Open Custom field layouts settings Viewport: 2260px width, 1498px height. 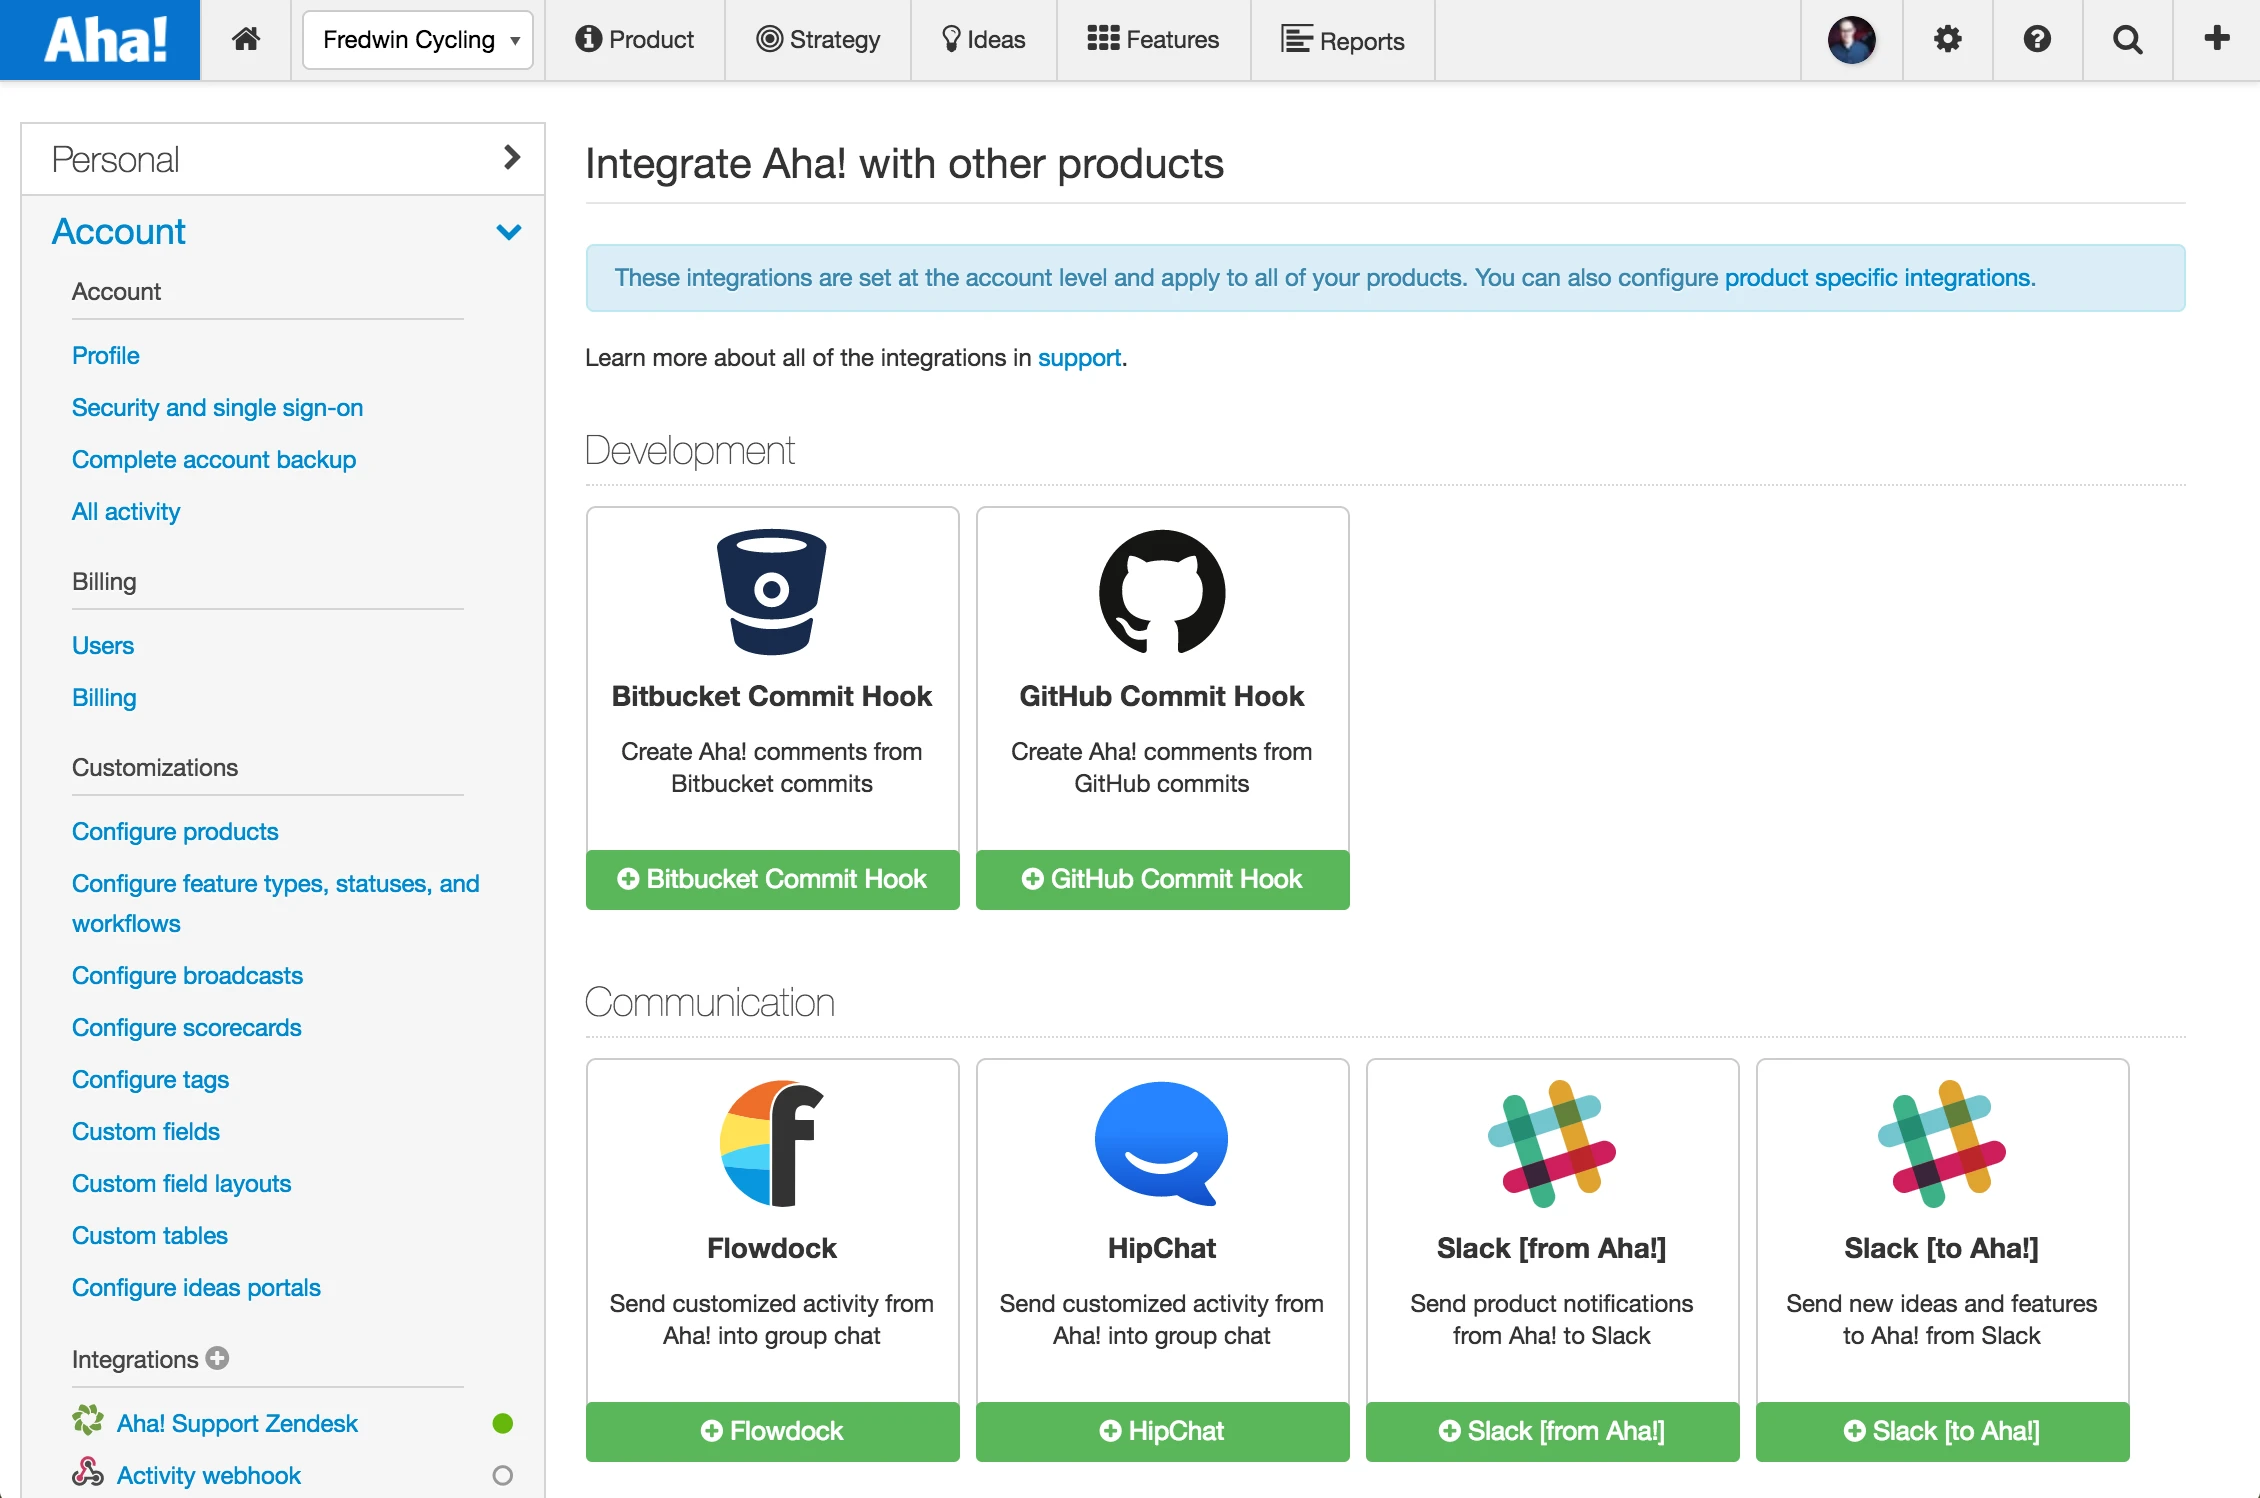click(x=181, y=1183)
